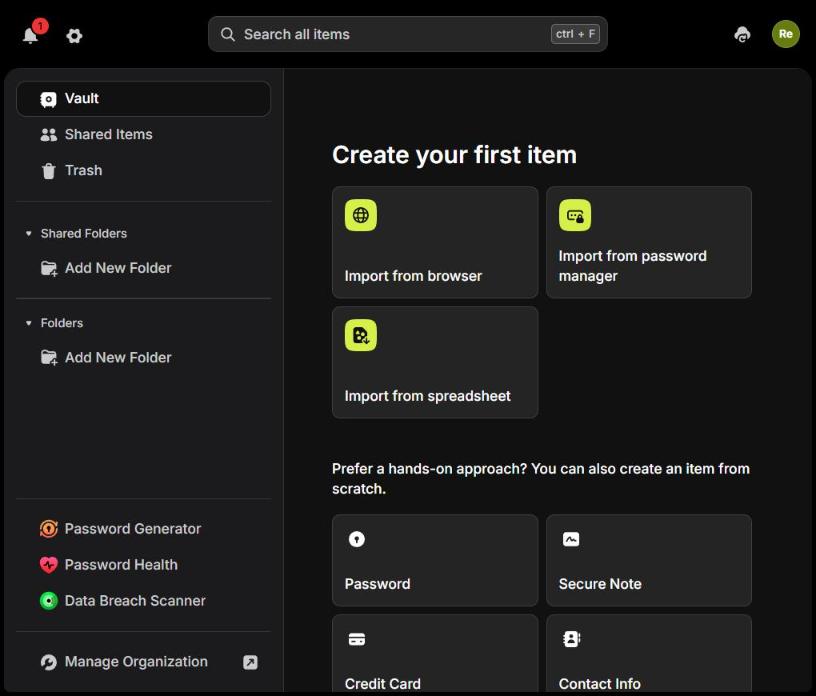Click the Data Breach Scanner green icon
The image size is (816, 696).
coord(49,601)
